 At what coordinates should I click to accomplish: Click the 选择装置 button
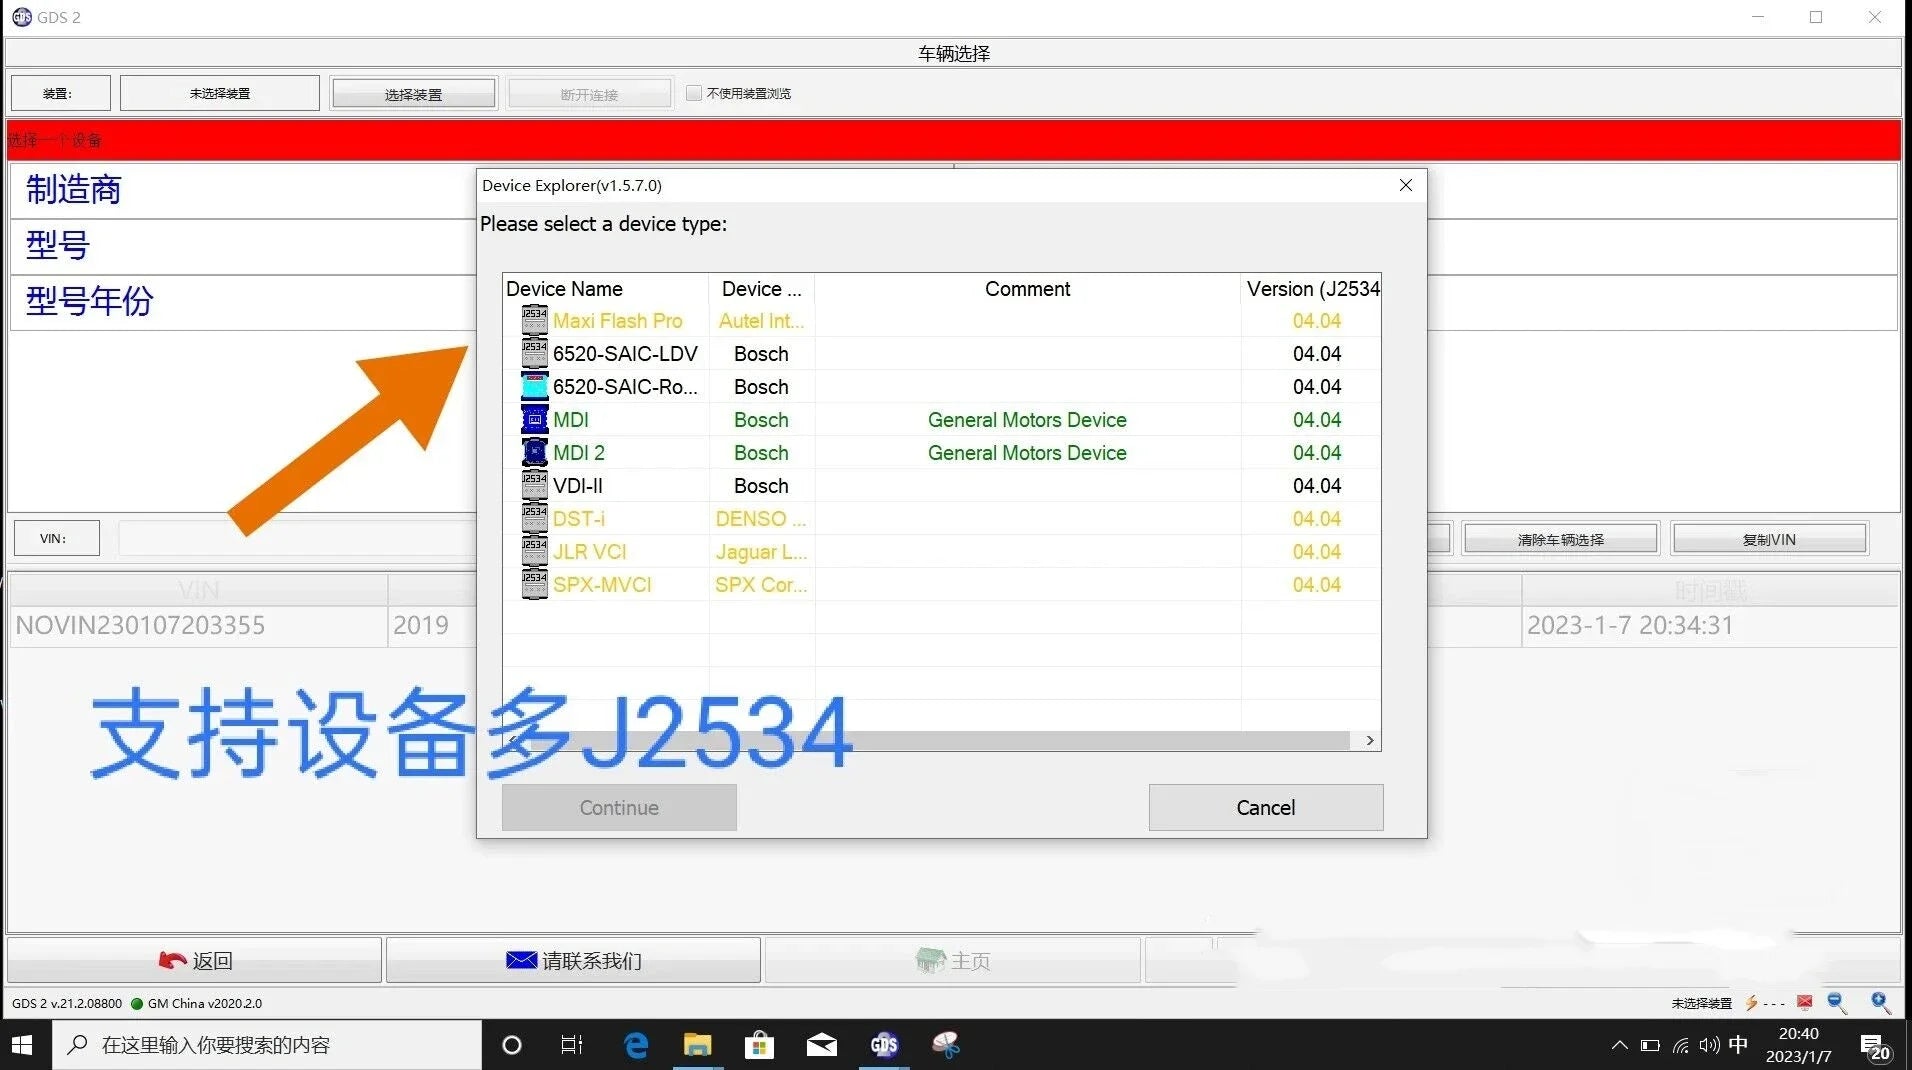pyautogui.click(x=413, y=94)
